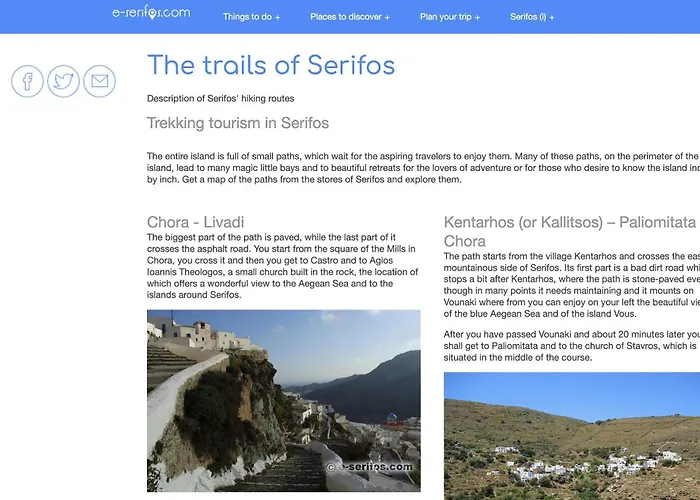Expand the Things to do menu

click(x=251, y=17)
